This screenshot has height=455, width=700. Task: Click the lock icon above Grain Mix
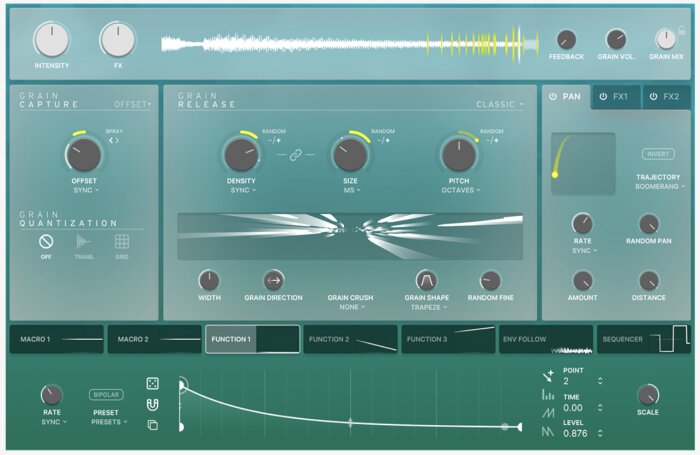[681, 30]
